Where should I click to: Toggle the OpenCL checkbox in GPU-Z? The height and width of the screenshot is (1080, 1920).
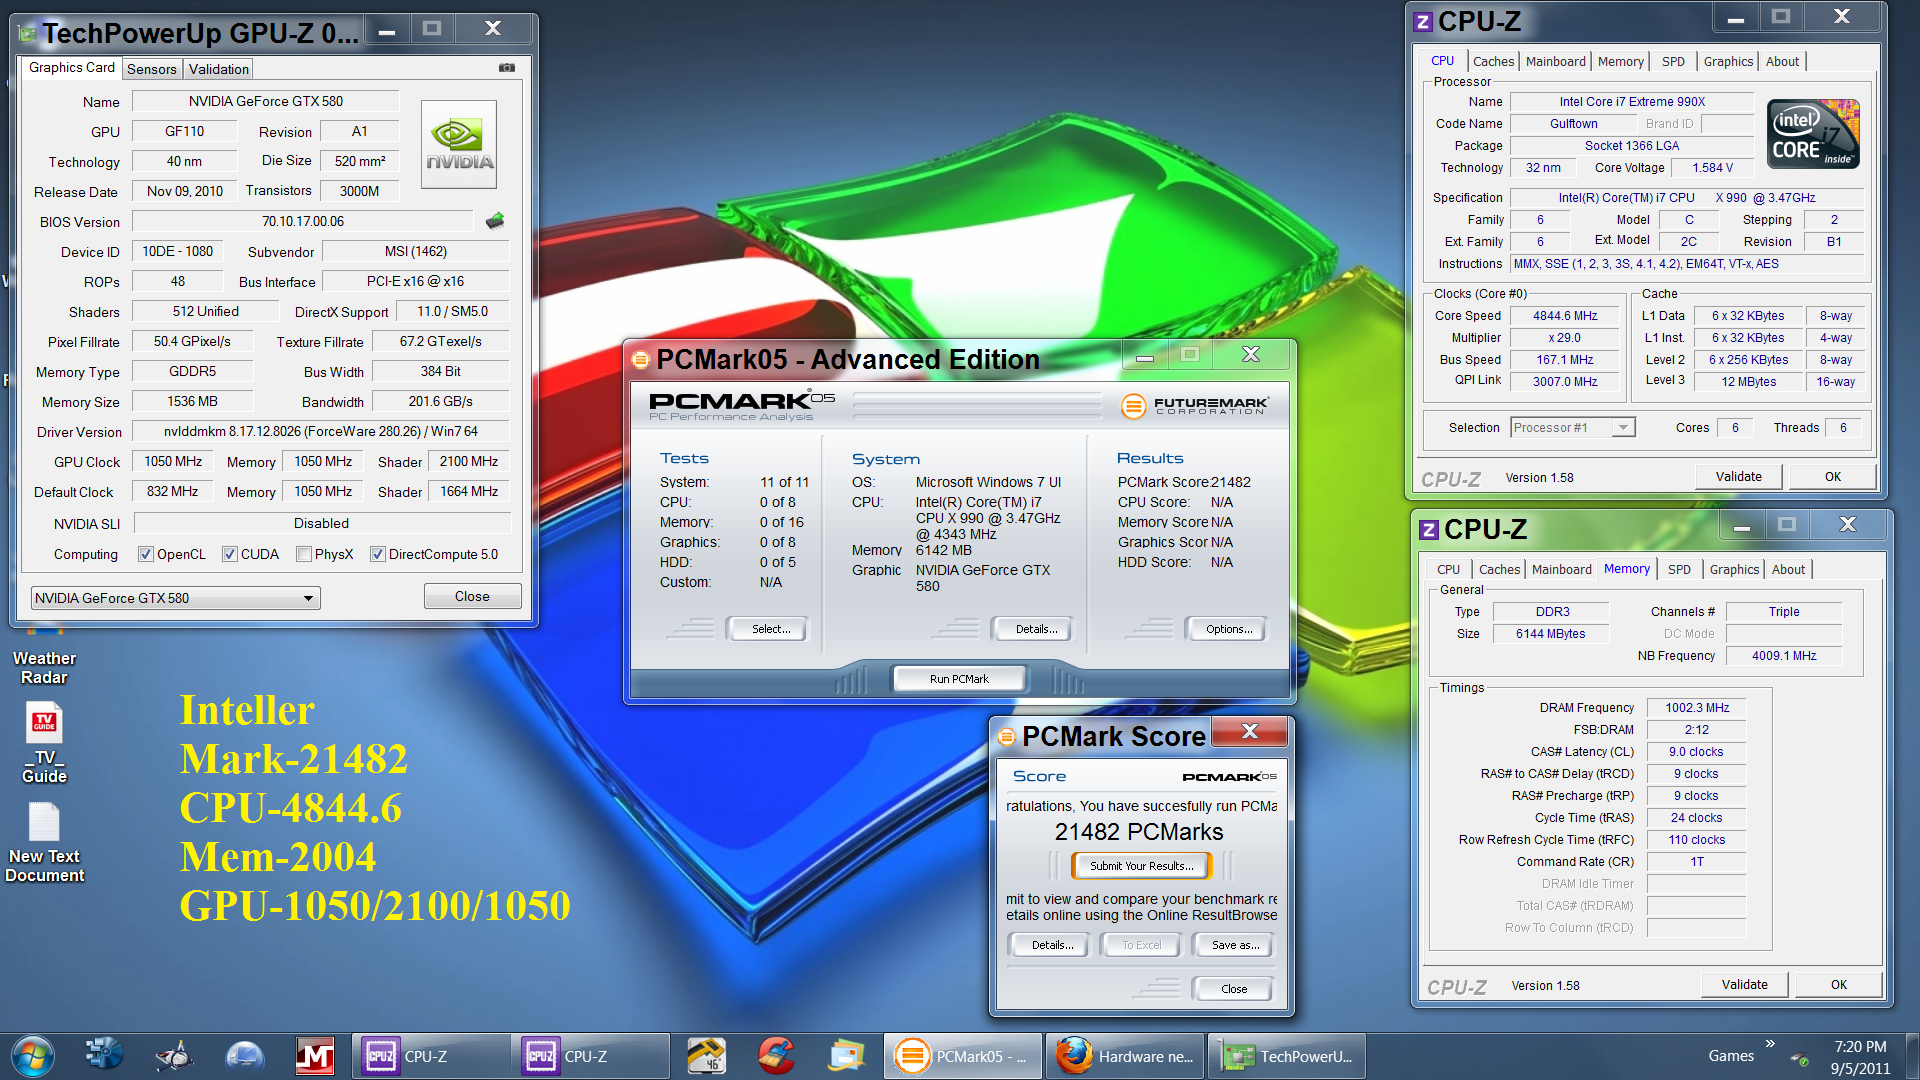tap(146, 554)
